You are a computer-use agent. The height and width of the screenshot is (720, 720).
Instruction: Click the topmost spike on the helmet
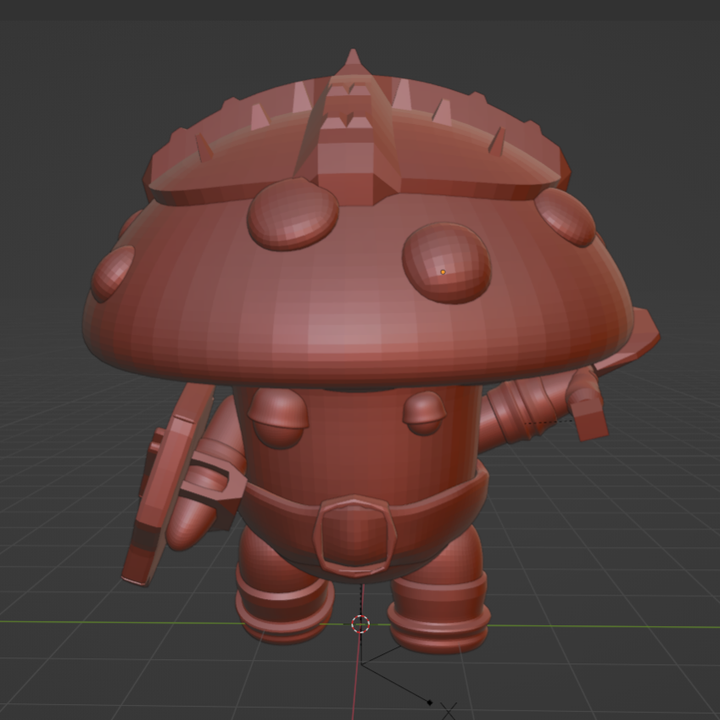(x=352, y=60)
